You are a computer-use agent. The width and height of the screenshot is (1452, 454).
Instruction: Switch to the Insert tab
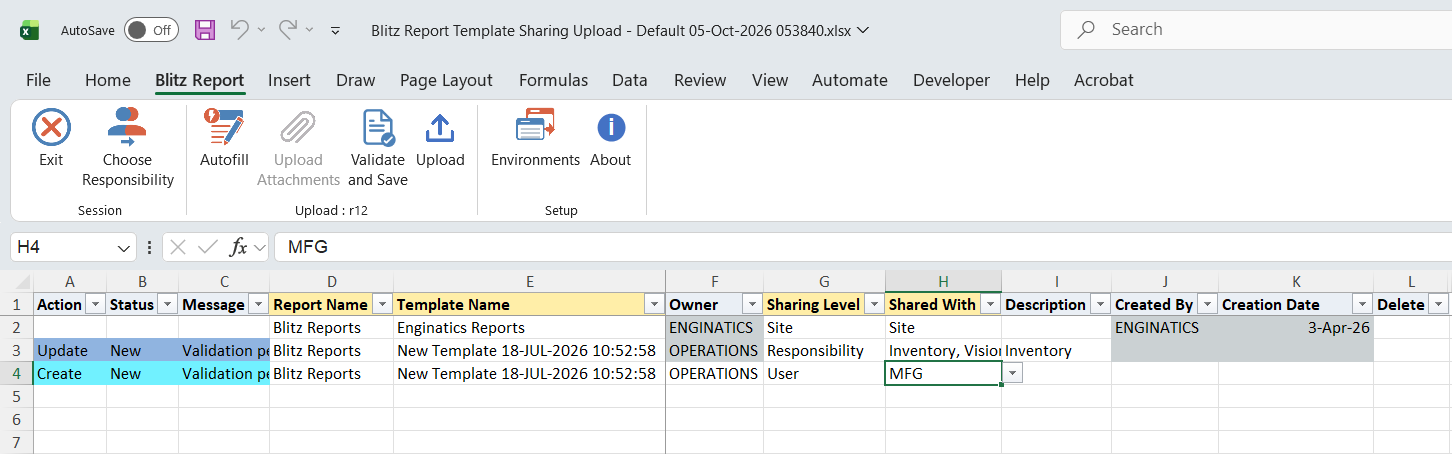(x=289, y=80)
